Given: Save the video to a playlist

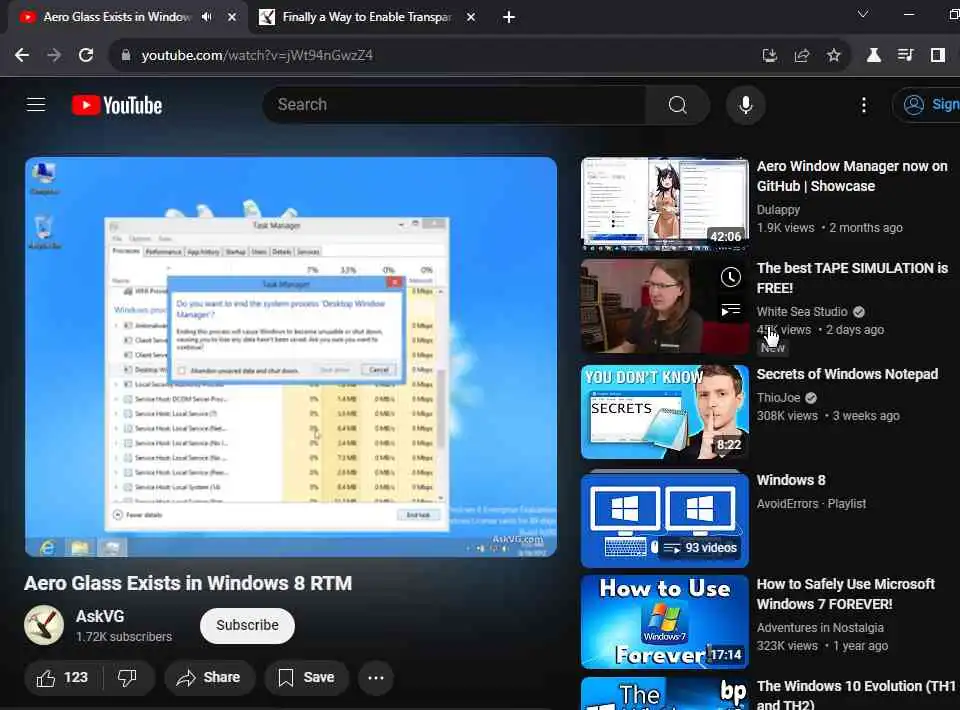Looking at the screenshot, I should pos(306,678).
